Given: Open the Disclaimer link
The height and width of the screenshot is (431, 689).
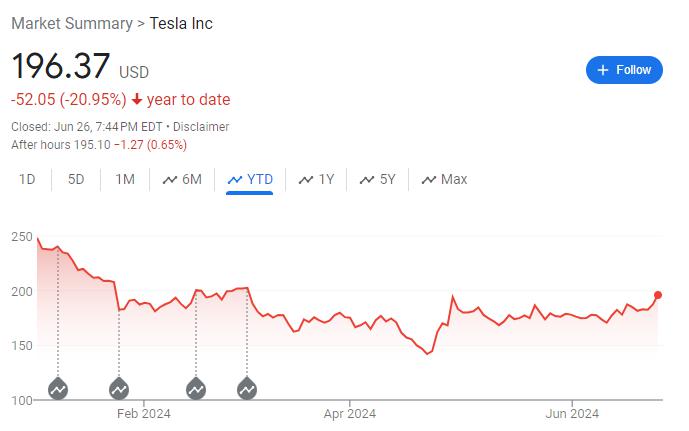Looking at the screenshot, I should pyautogui.click(x=201, y=127).
